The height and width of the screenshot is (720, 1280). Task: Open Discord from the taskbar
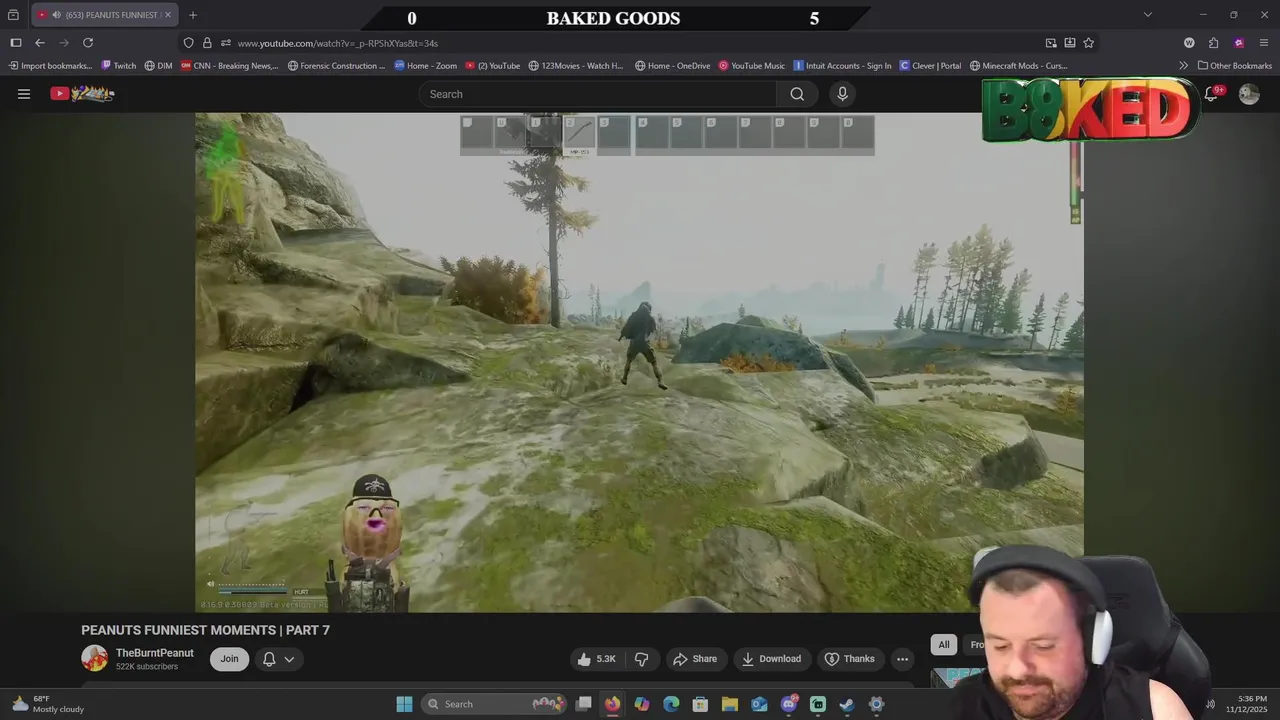789,704
